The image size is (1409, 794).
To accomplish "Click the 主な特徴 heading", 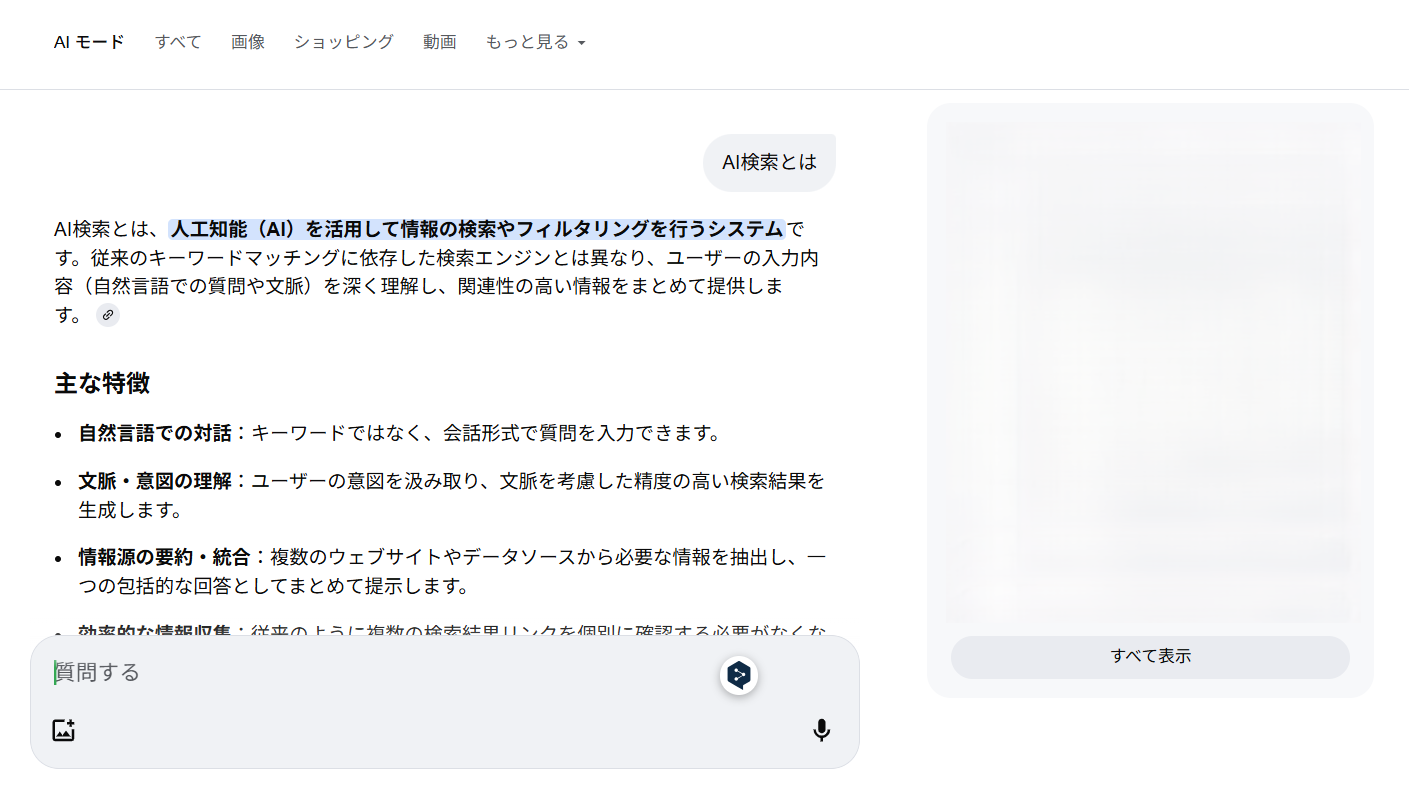I will coord(102,383).
